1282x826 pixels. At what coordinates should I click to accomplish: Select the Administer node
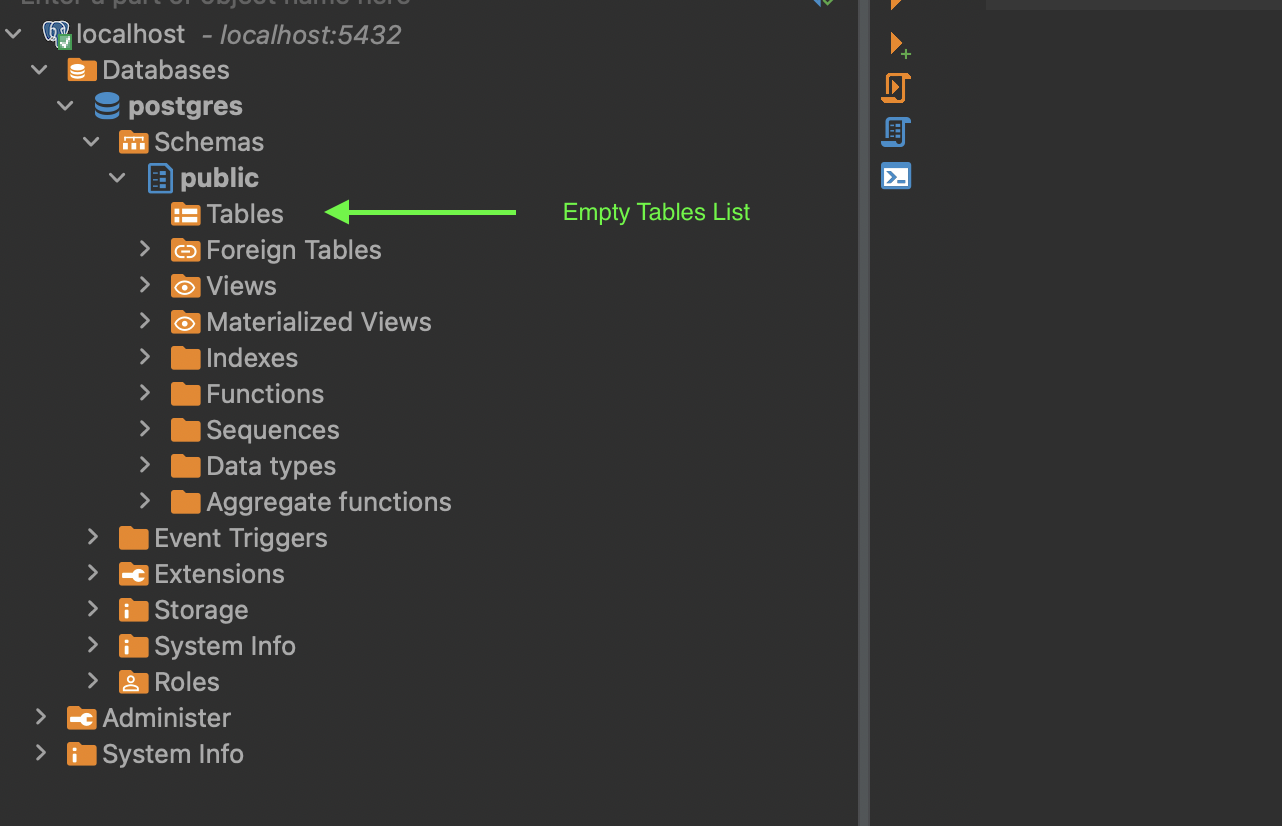tap(167, 717)
